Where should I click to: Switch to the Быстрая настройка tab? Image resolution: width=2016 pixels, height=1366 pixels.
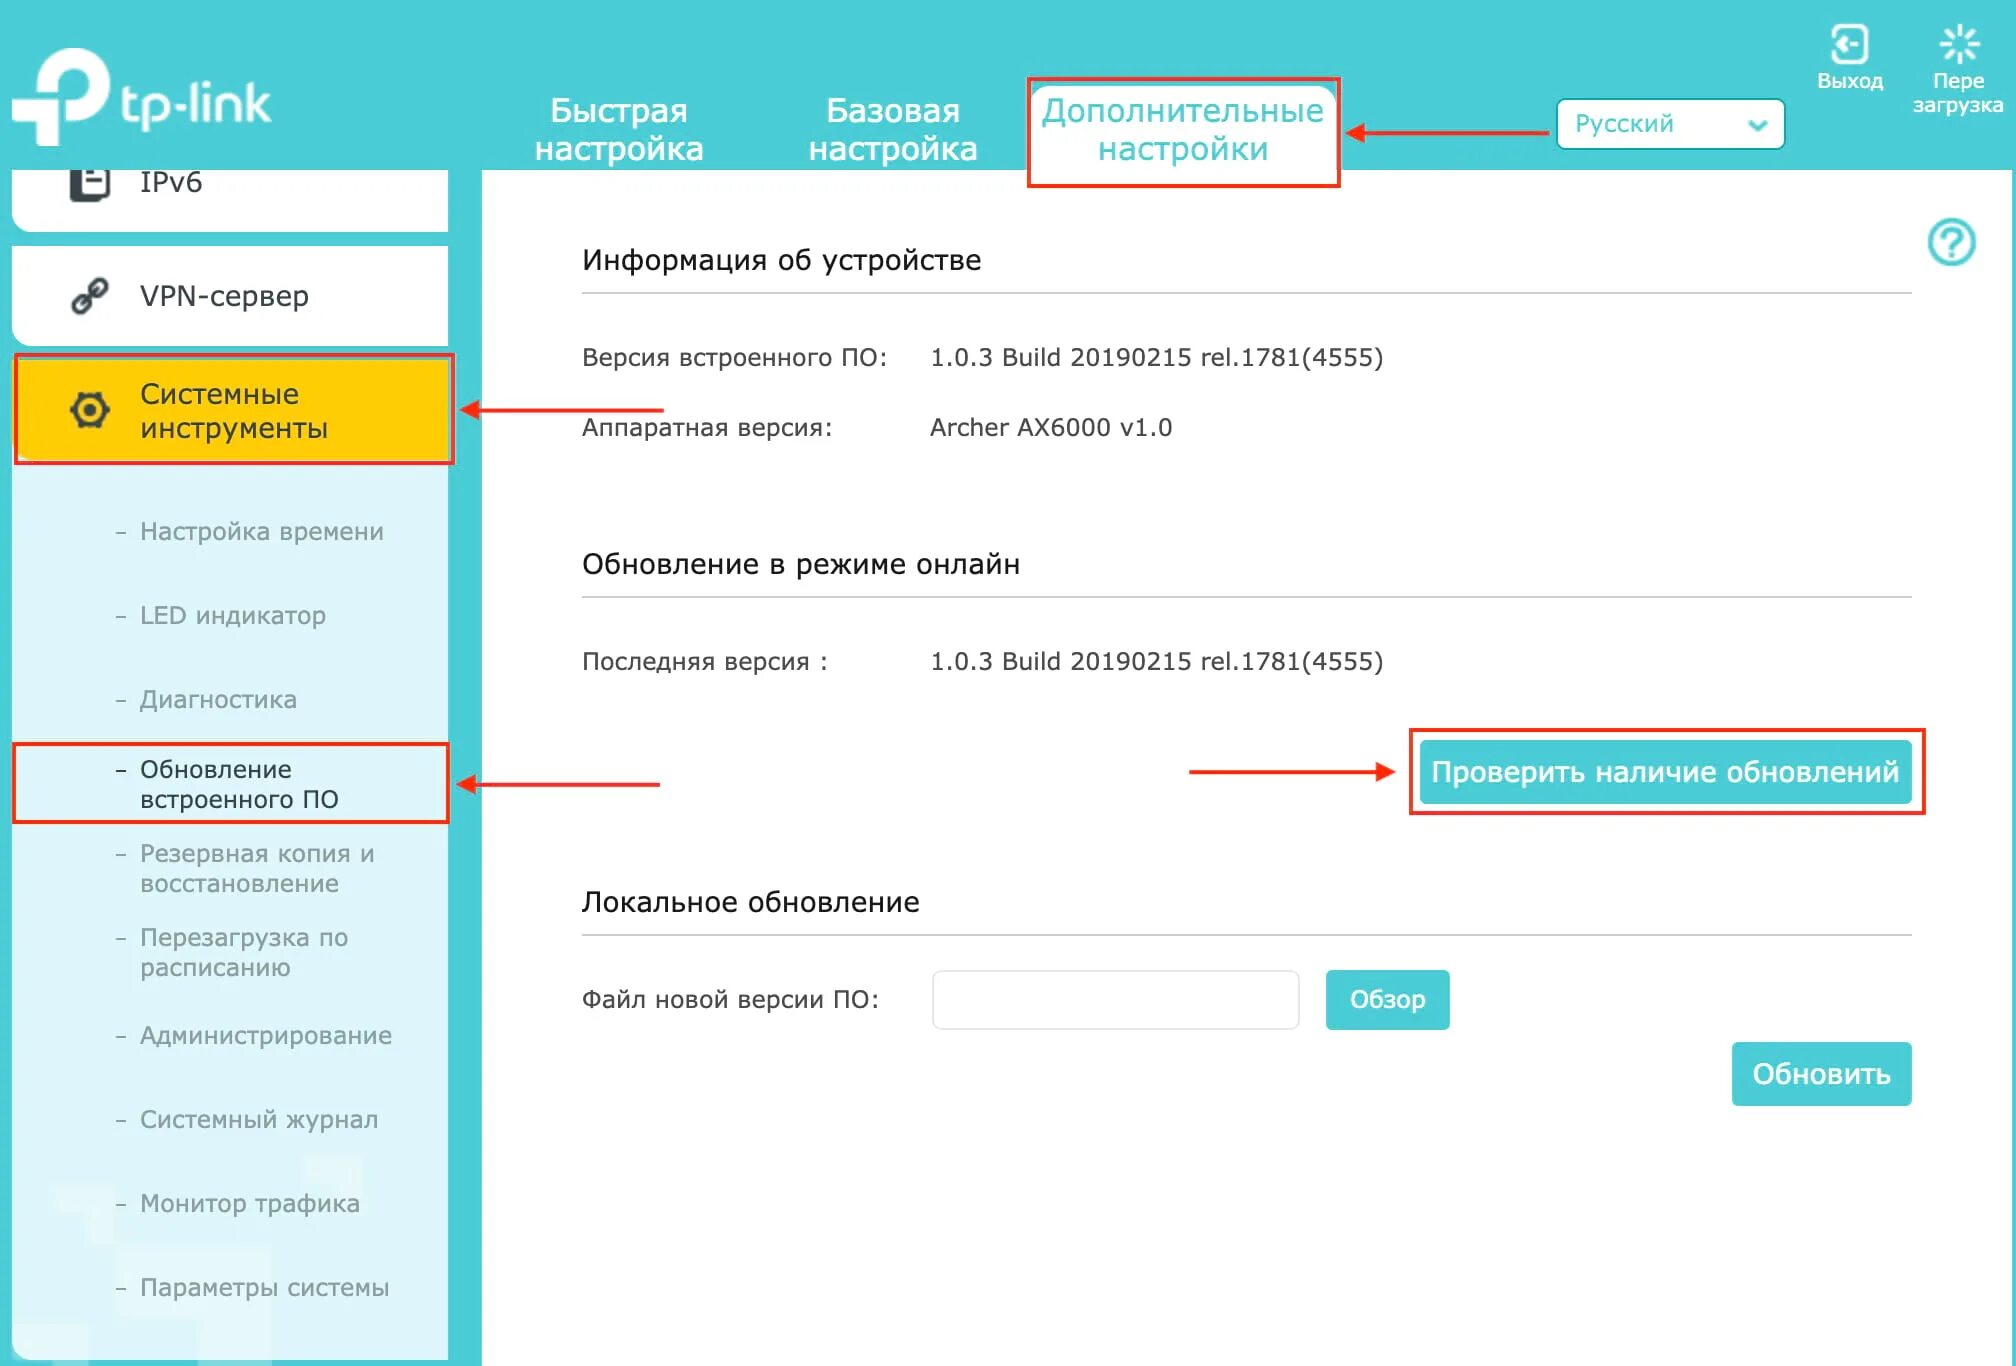pos(619,130)
